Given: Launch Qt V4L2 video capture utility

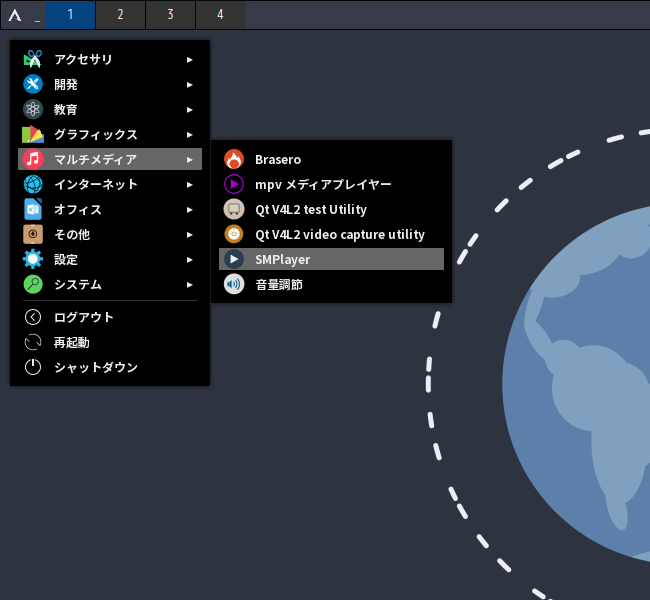Looking at the screenshot, I should (331, 234).
